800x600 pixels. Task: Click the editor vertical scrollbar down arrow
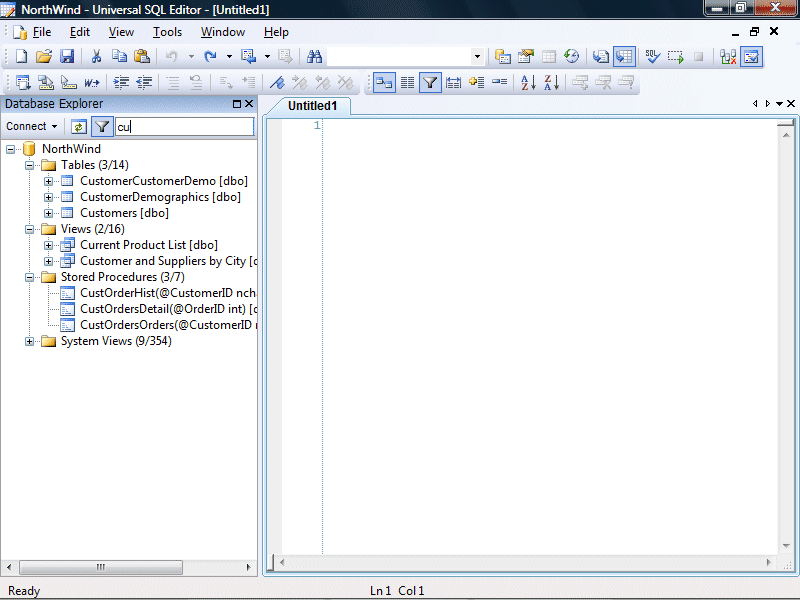pos(786,546)
